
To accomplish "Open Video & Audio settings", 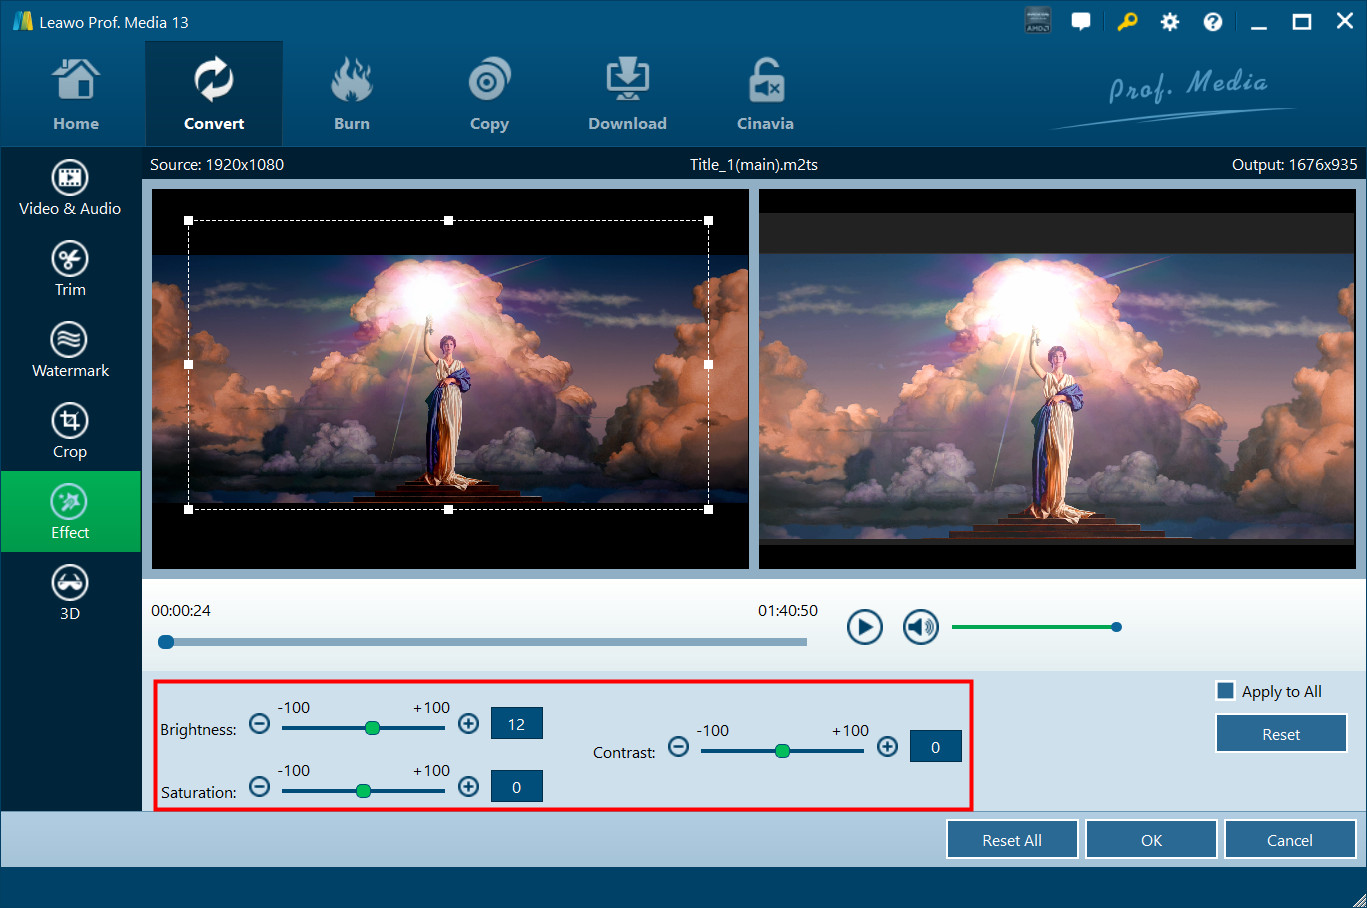I will pyautogui.click(x=70, y=188).
